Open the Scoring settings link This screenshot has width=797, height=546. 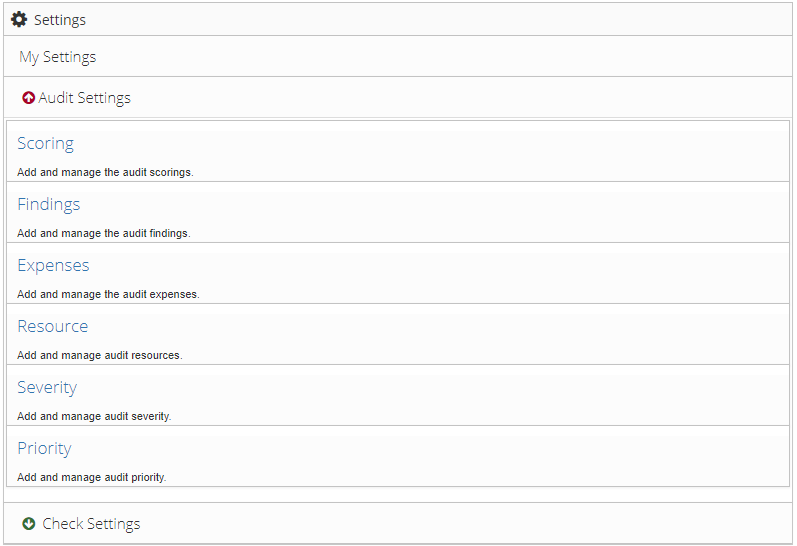46,143
